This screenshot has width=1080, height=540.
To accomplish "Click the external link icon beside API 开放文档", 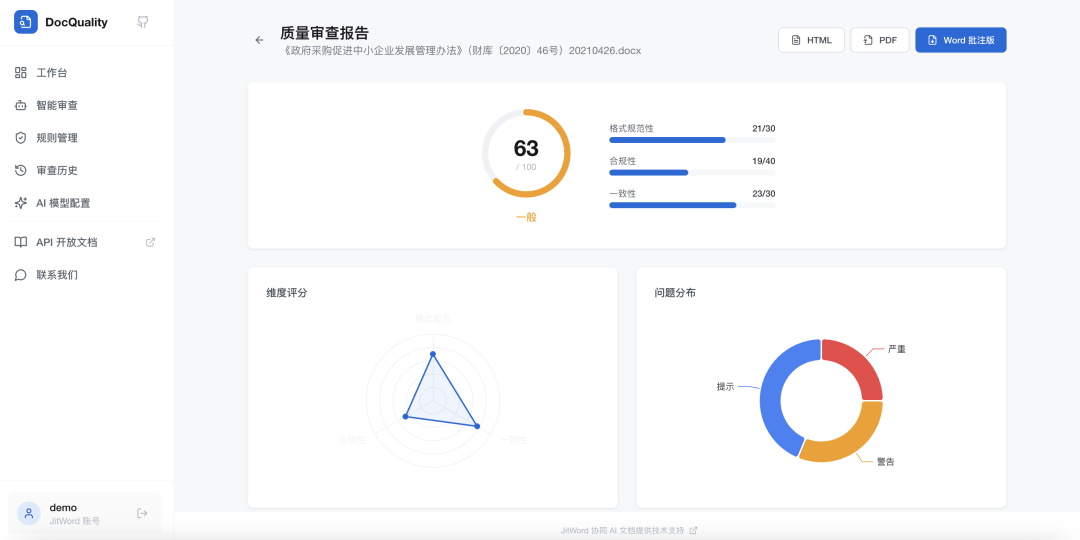I will tap(150, 242).
